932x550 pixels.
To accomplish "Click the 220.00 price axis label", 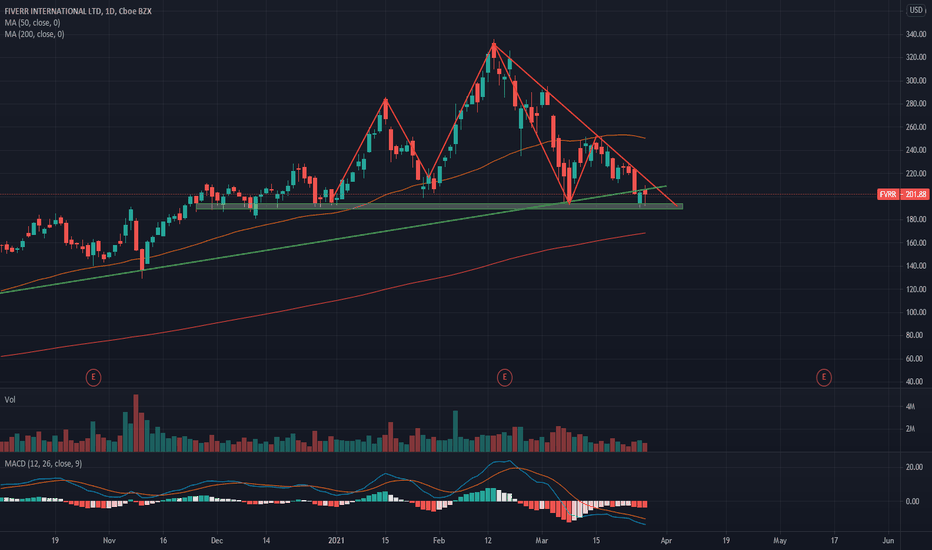I will pos(916,174).
